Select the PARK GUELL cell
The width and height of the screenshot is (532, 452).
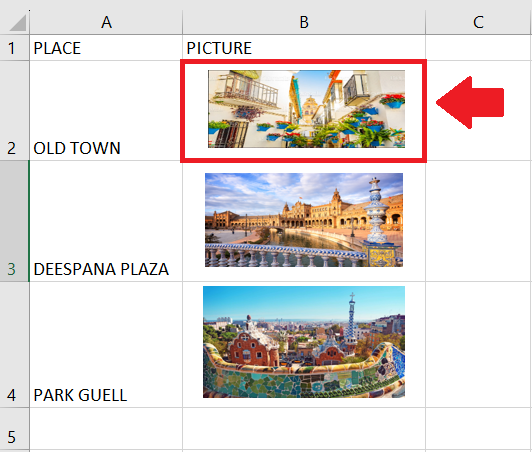click(x=106, y=344)
